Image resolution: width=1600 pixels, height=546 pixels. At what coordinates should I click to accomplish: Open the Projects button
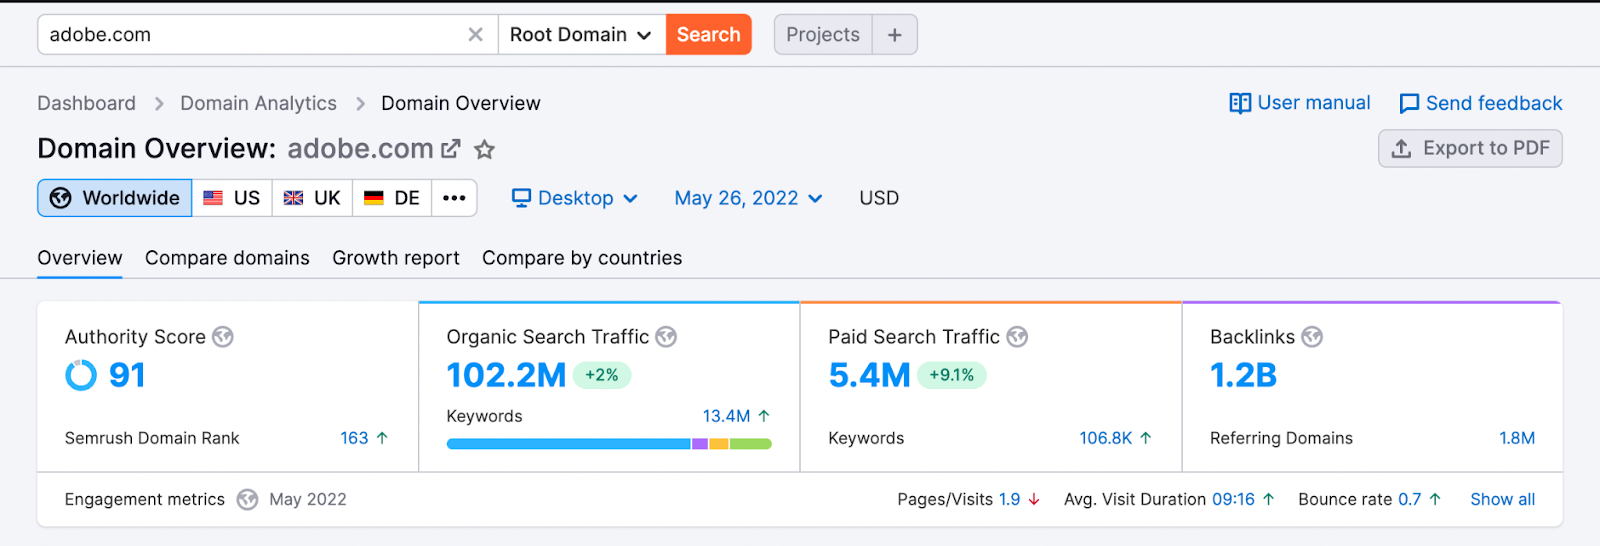coord(823,35)
